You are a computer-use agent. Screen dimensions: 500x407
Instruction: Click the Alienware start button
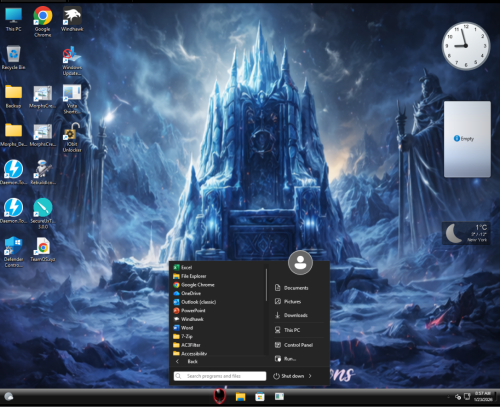click(219, 396)
